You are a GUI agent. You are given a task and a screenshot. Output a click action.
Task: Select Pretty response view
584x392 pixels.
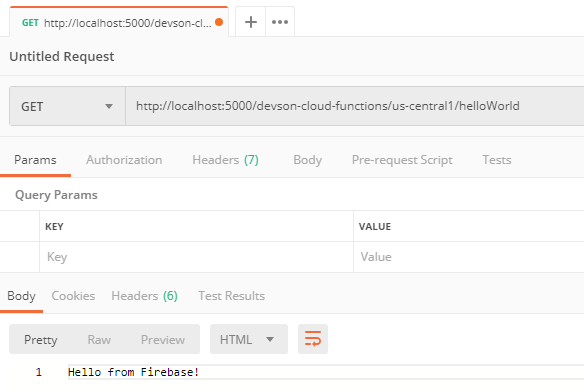coord(41,340)
